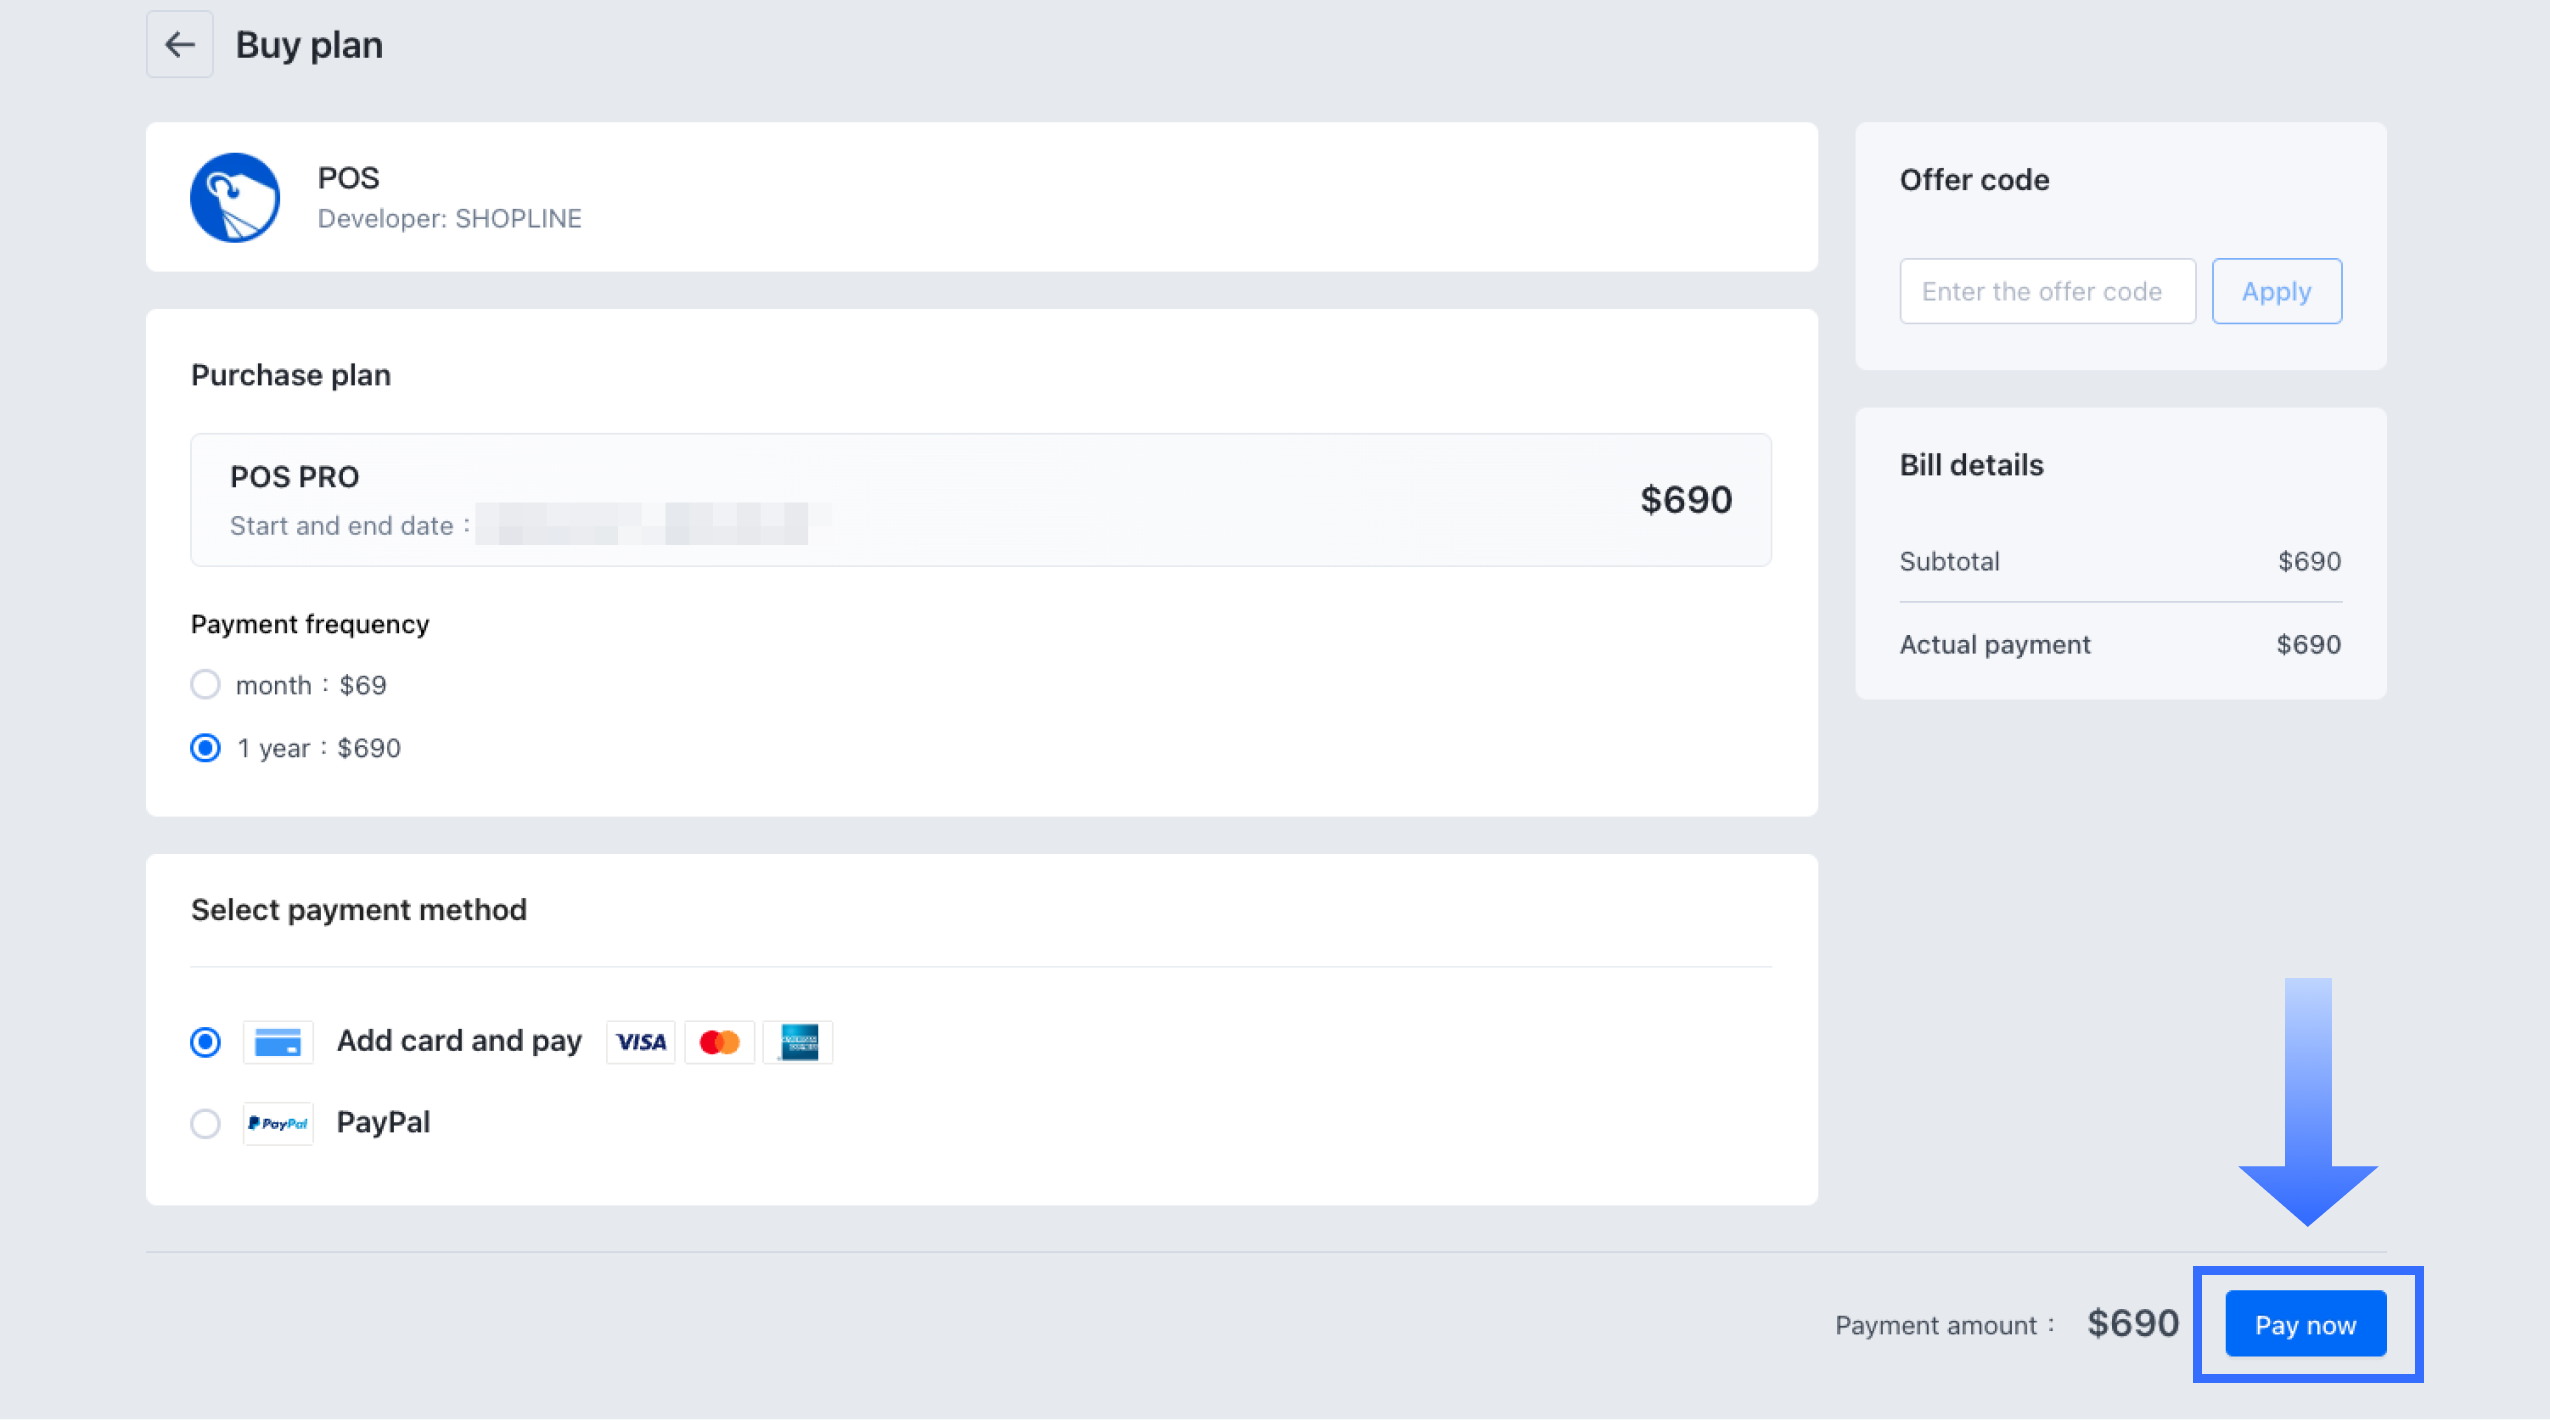Apply the offer code

point(2276,291)
